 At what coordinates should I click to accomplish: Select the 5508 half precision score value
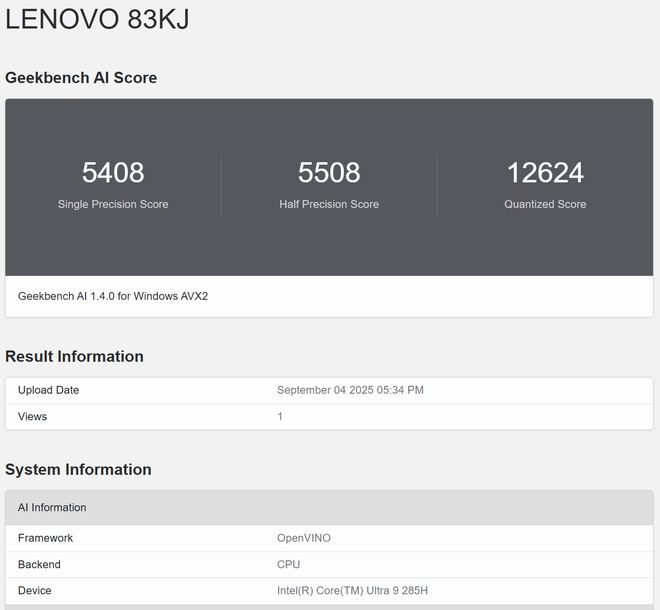(329, 173)
